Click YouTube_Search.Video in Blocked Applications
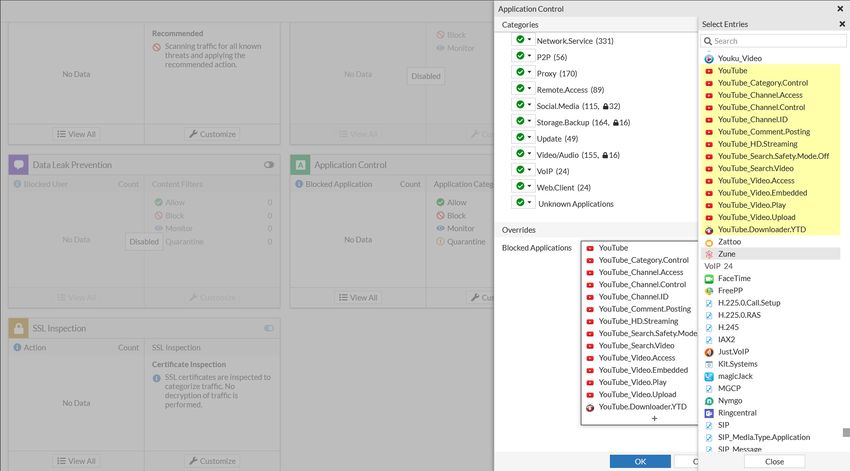The image size is (850, 471). click(x=636, y=345)
